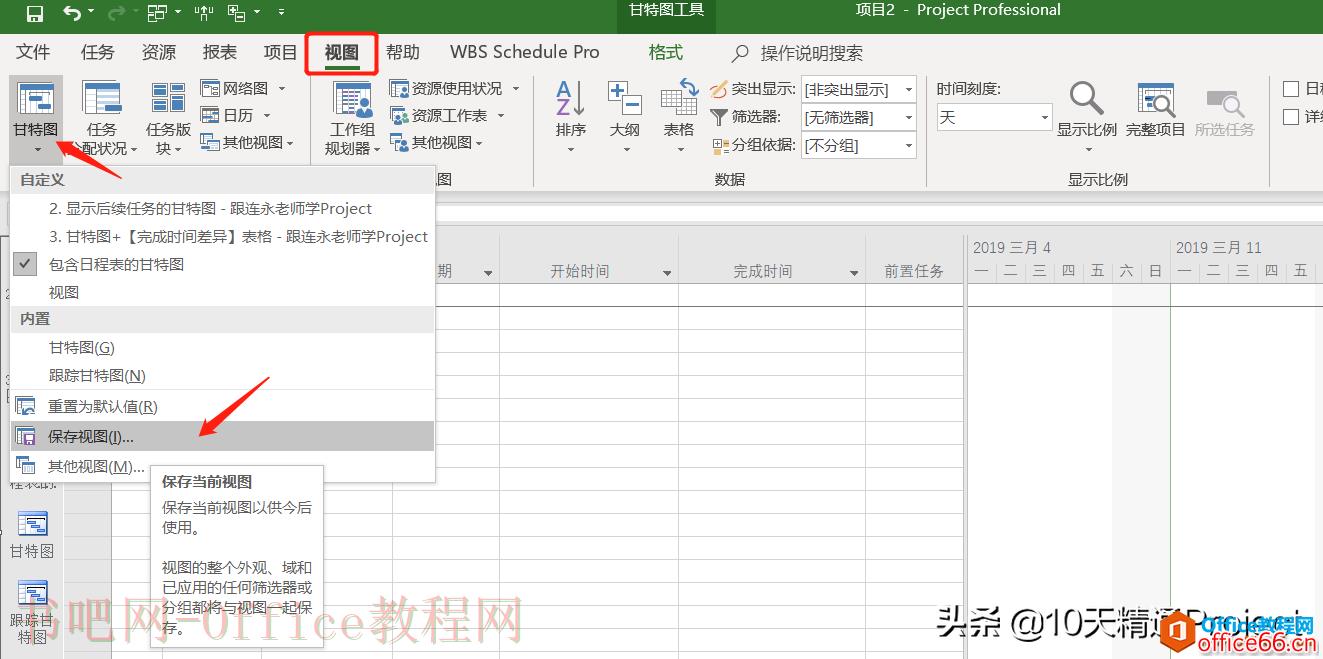Click the Group By icon
This screenshot has width=1323, height=659.
[x=721, y=146]
